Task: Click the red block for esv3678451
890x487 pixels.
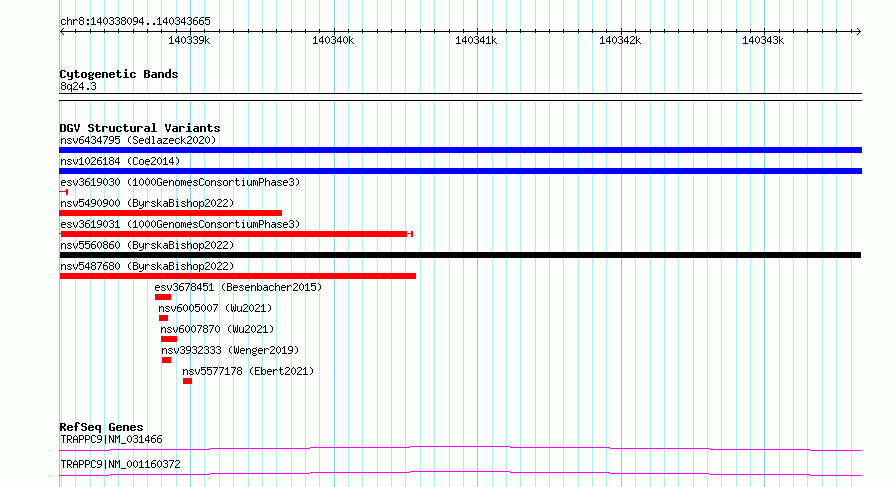Action: click(163, 297)
